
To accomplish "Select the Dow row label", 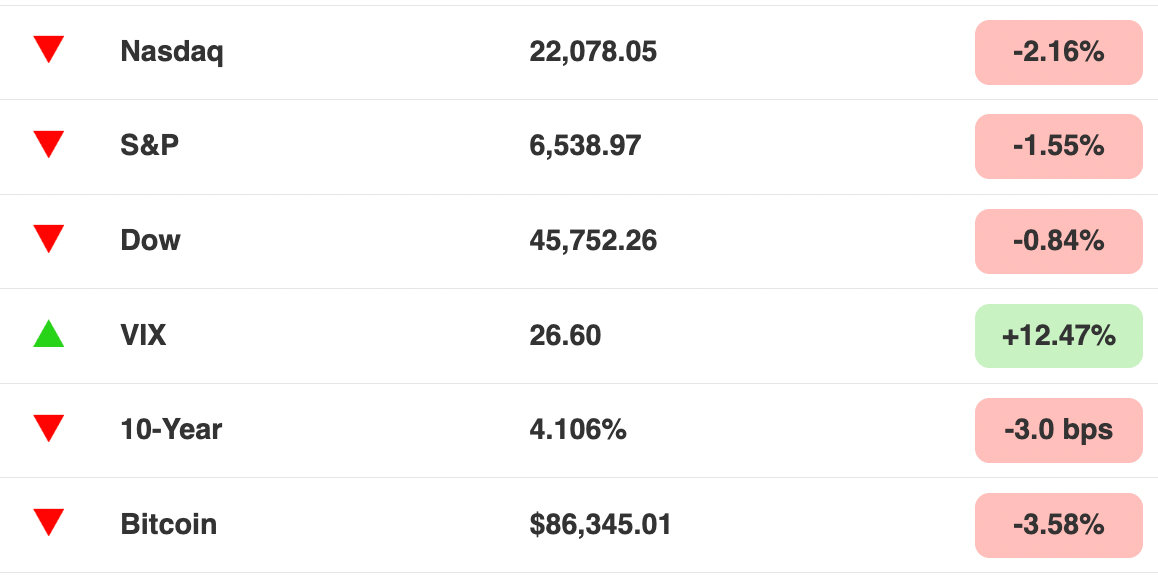I will pyautogui.click(x=151, y=241).
